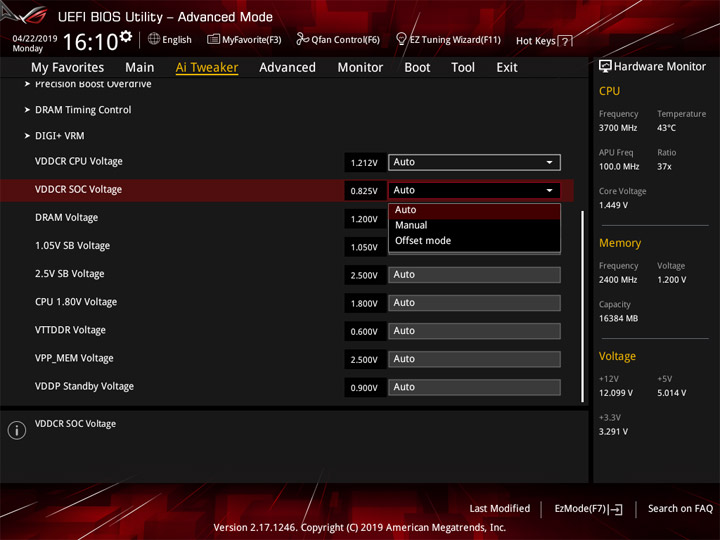Select the 1.05V SB Voltage label

73,246
